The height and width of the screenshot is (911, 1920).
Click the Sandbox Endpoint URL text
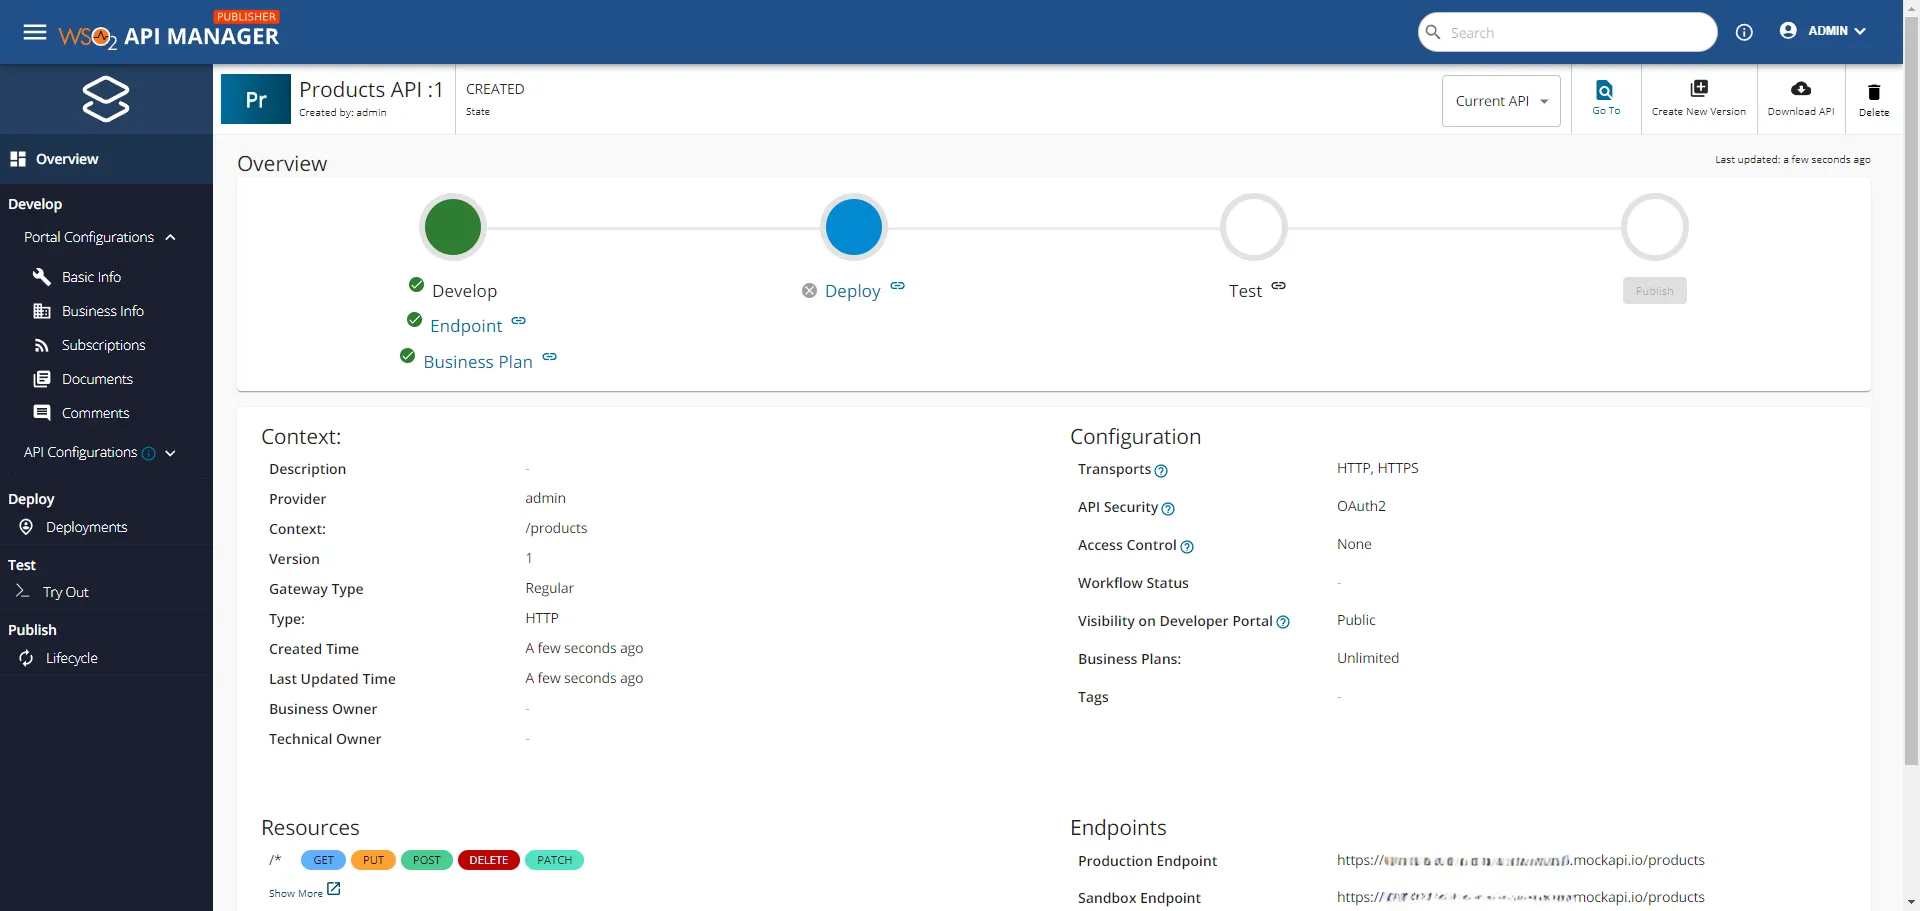pos(1520,897)
